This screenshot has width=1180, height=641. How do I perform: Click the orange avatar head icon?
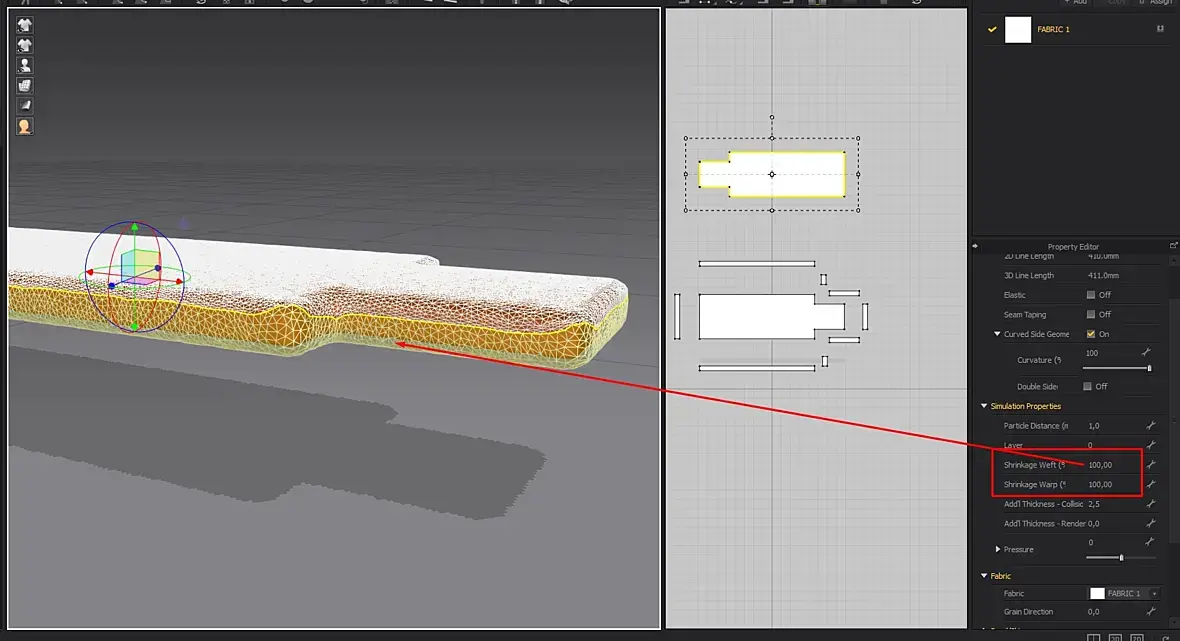pyautogui.click(x=24, y=126)
